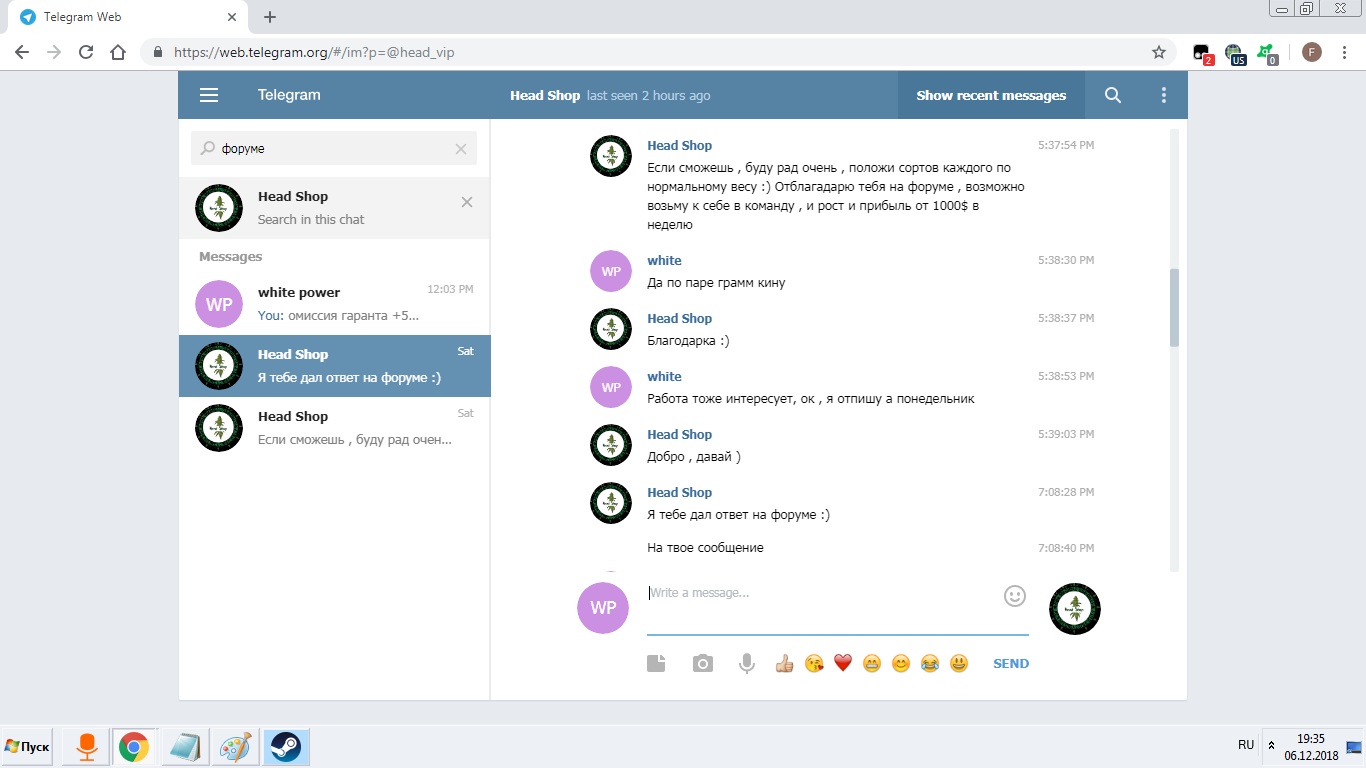
Task: Insert the tears of joy emoji
Action: tap(930, 663)
